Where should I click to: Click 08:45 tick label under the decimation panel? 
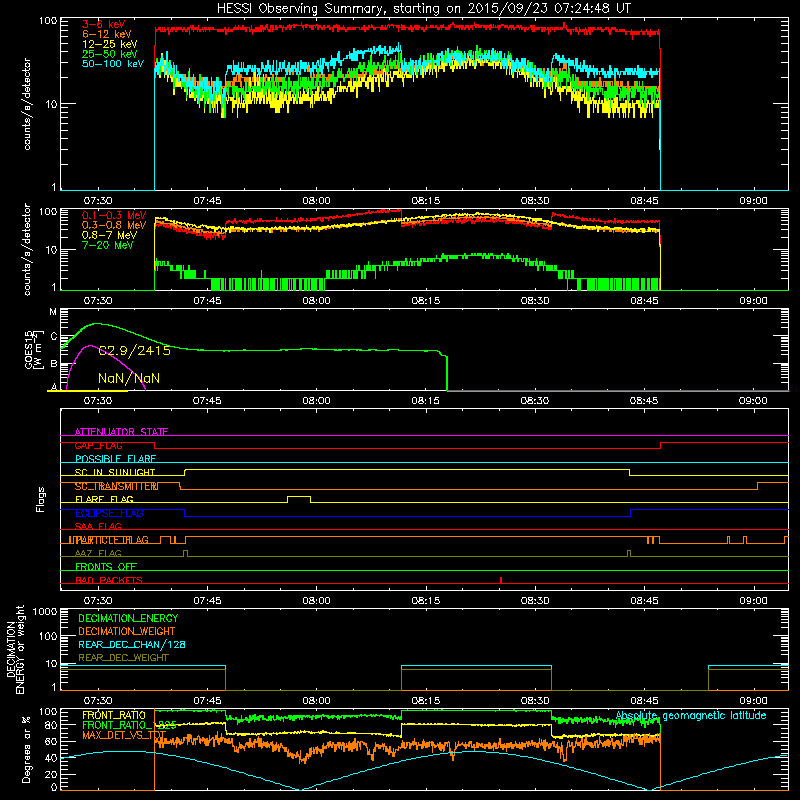pyautogui.click(x=644, y=701)
